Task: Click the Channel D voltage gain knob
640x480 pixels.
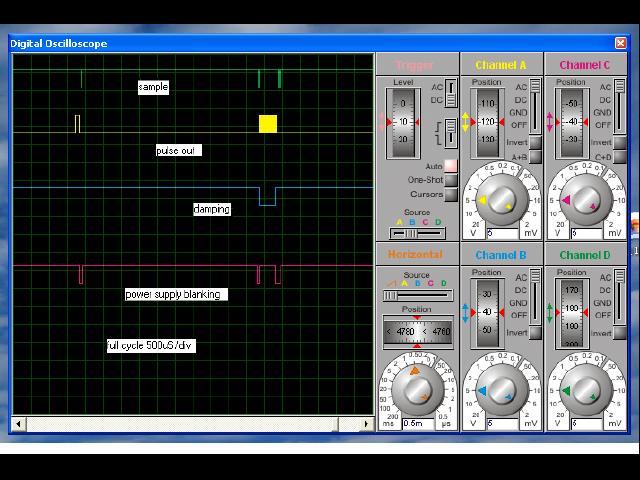Action: (586, 391)
